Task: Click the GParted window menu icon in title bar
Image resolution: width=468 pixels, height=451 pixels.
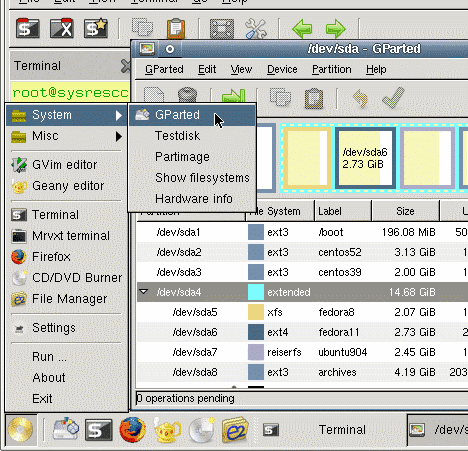Action: coord(147,49)
